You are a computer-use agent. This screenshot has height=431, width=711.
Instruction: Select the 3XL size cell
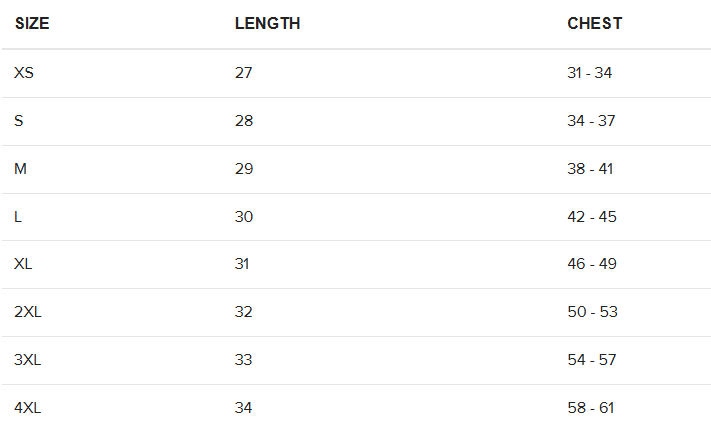tap(27, 360)
